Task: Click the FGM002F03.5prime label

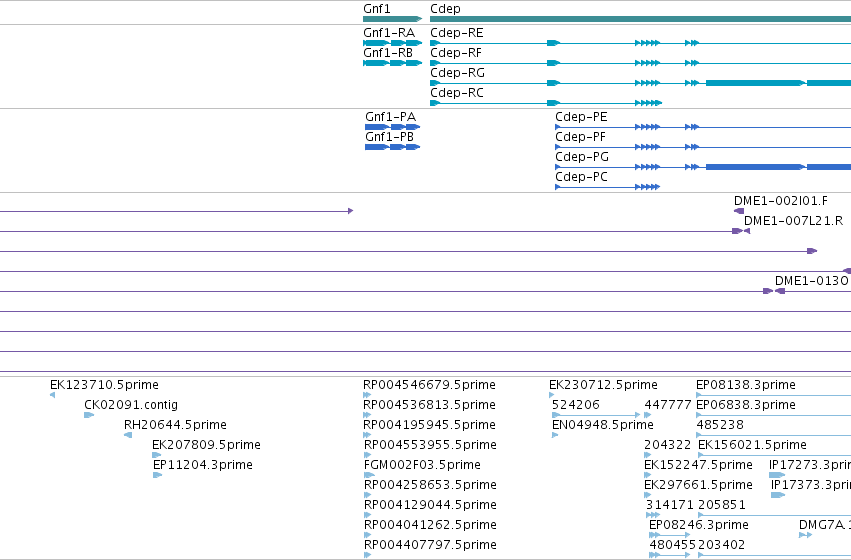Action: click(x=422, y=465)
